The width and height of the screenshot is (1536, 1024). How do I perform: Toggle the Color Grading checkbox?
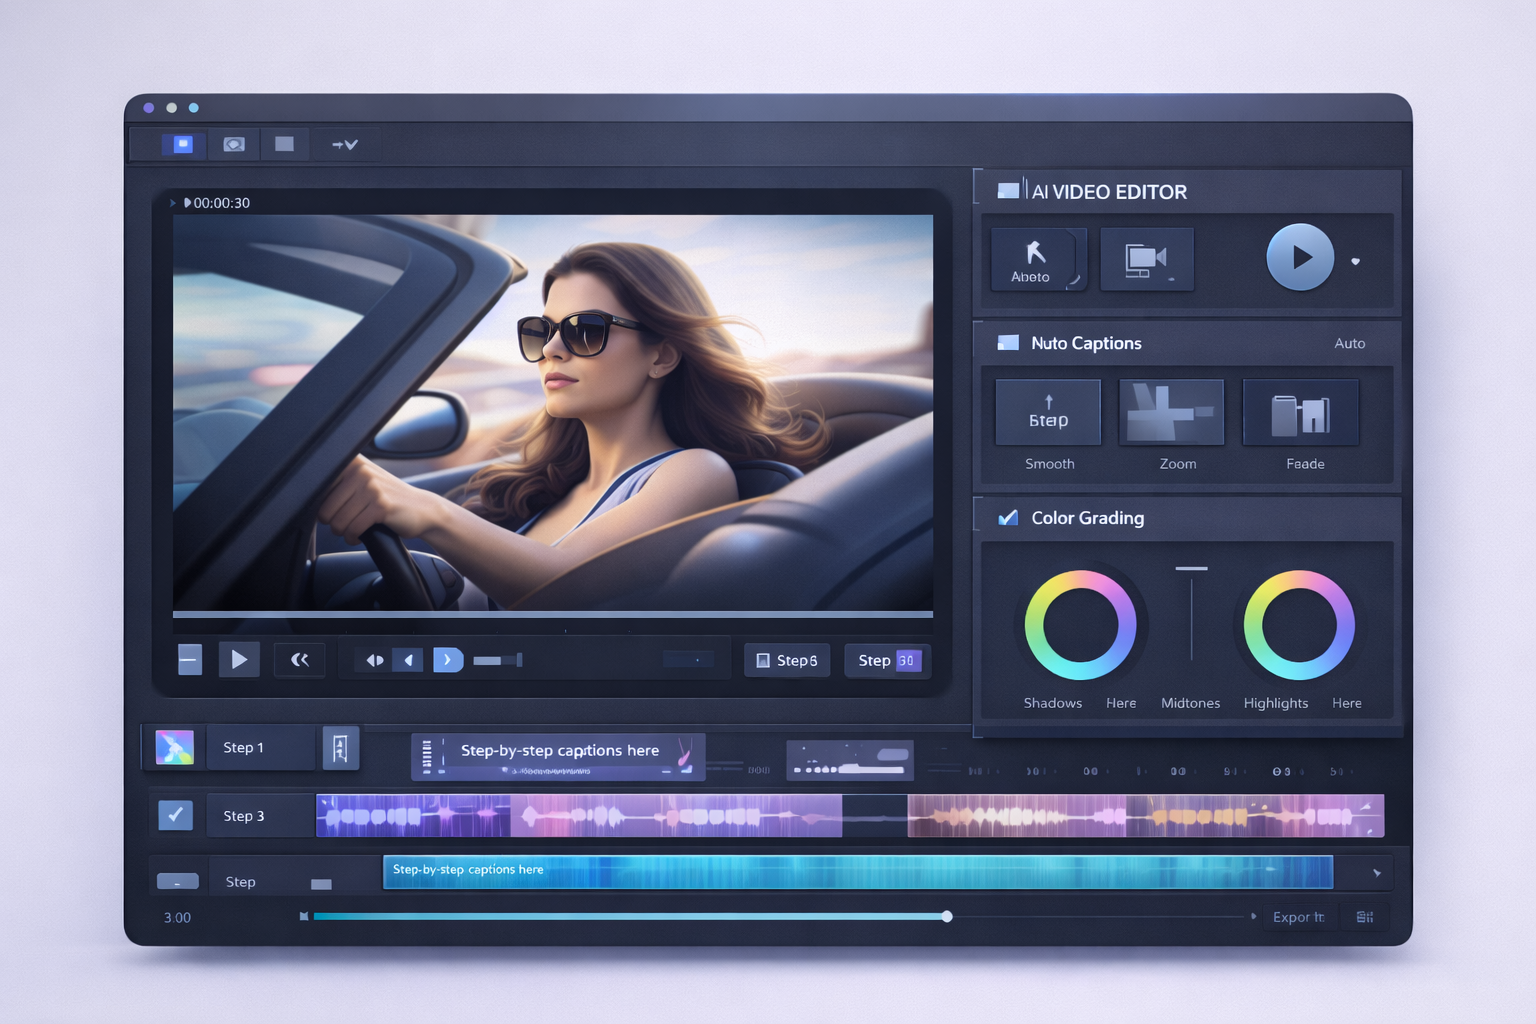[x=1008, y=517]
